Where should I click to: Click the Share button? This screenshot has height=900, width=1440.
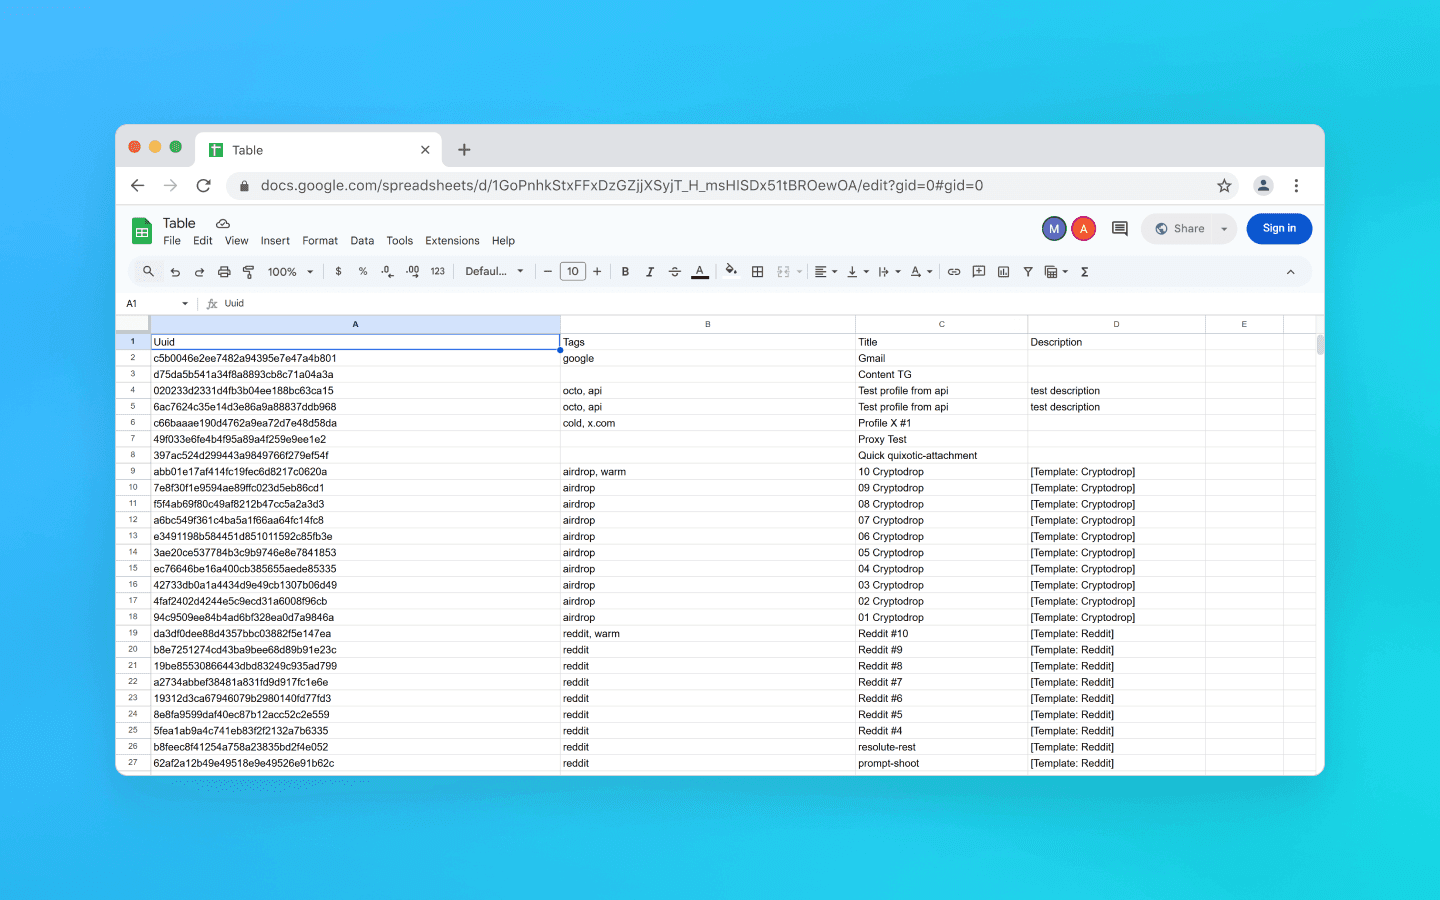tap(1181, 228)
